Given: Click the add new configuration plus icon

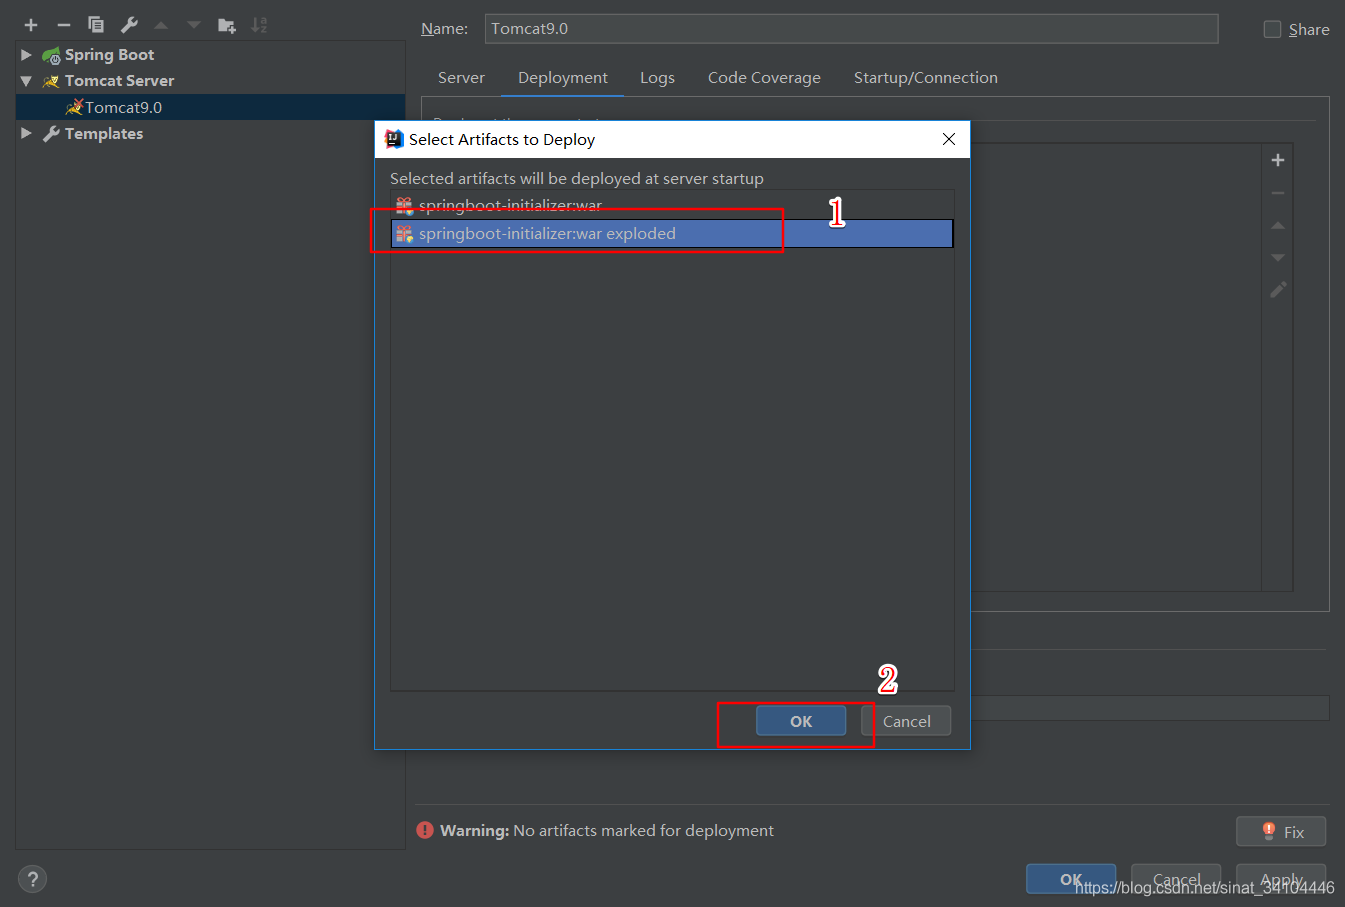Looking at the screenshot, I should [31, 25].
